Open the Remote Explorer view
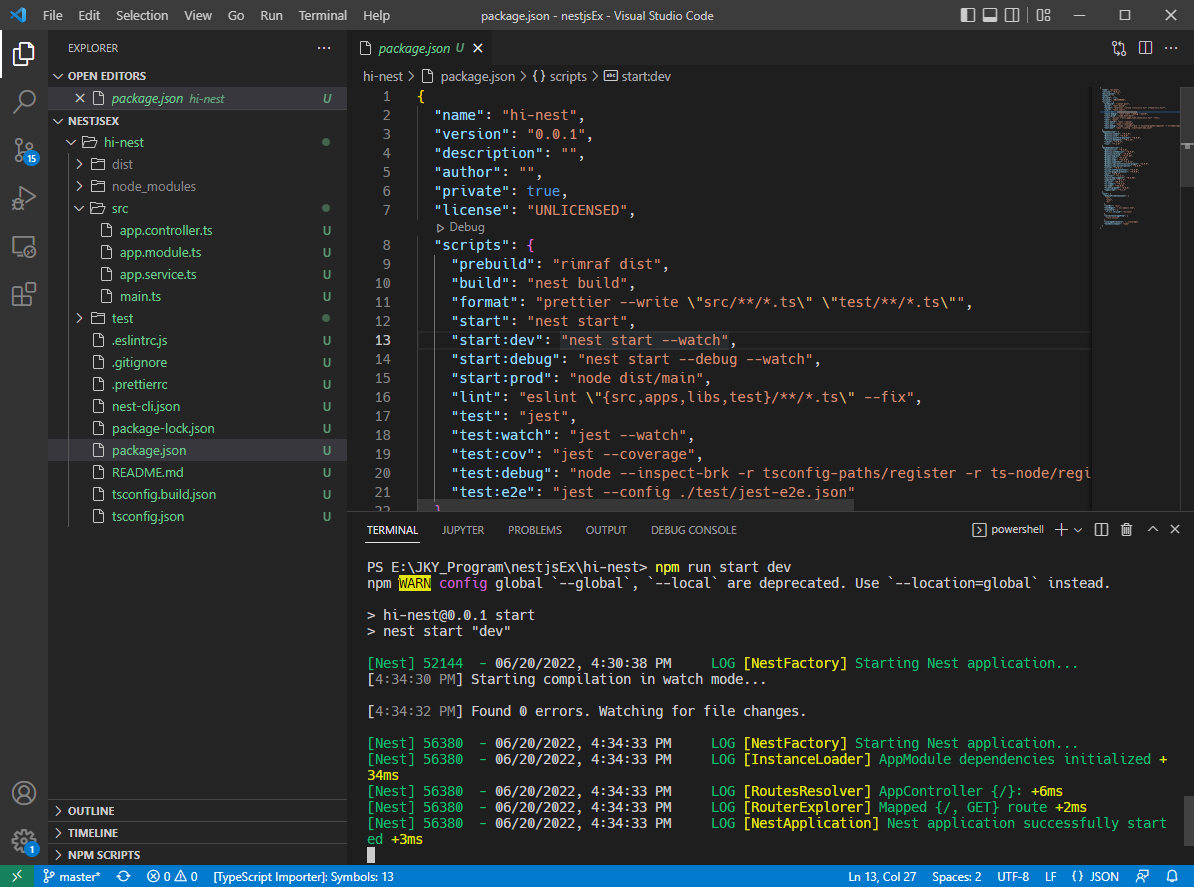This screenshot has height=887, width=1194. pyautogui.click(x=24, y=247)
